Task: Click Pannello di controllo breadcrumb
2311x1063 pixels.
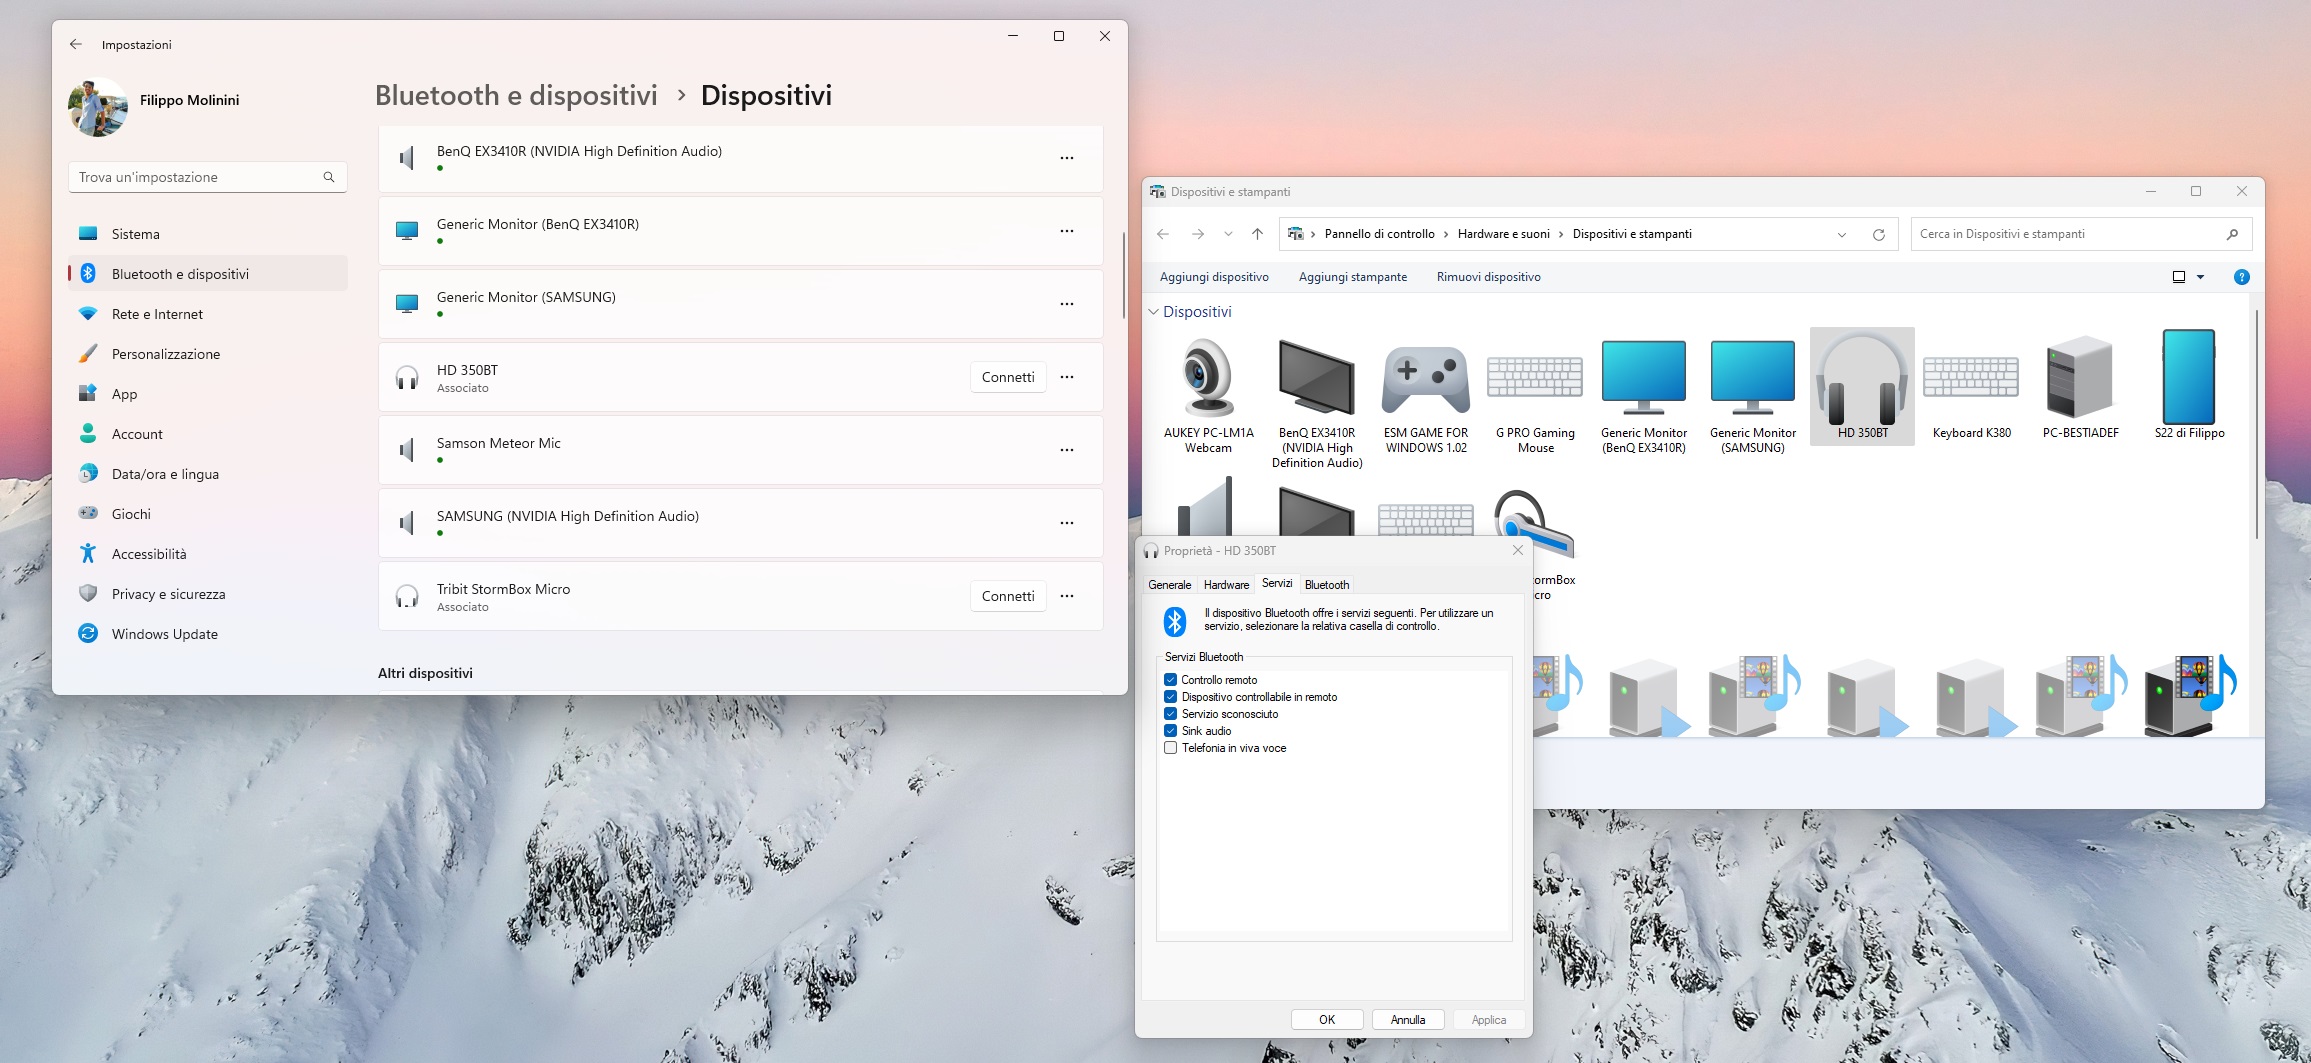Action: [x=1379, y=234]
